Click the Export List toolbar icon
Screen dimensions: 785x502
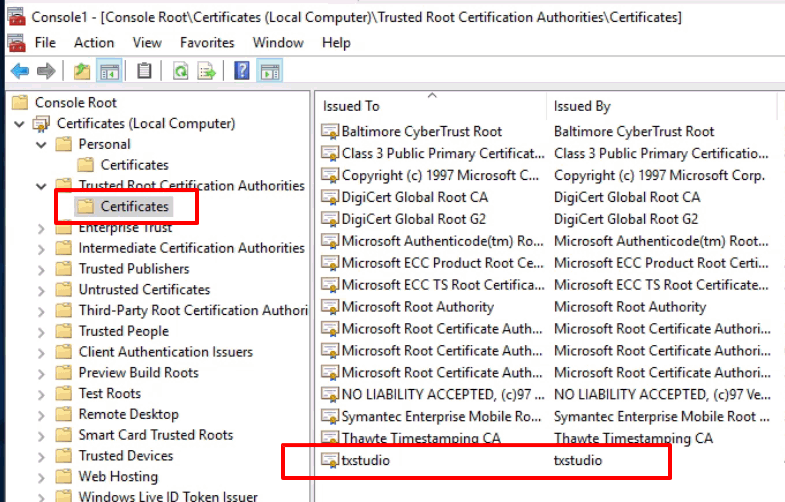[206, 71]
